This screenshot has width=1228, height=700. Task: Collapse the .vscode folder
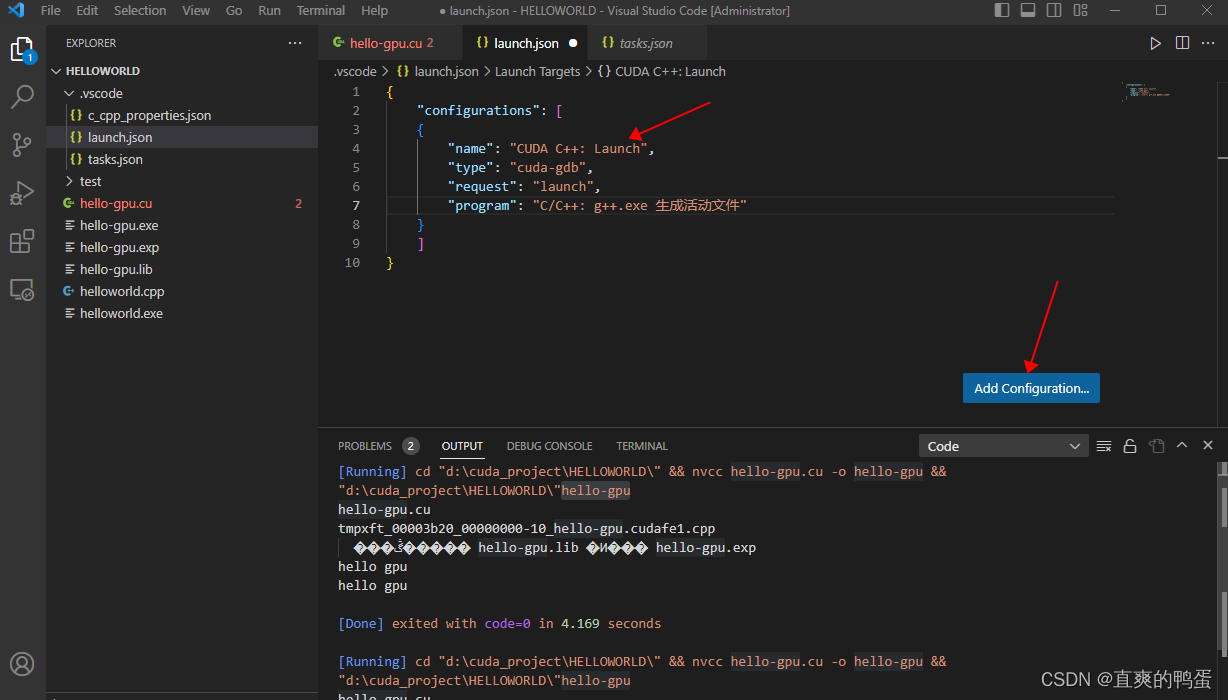click(101, 93)
